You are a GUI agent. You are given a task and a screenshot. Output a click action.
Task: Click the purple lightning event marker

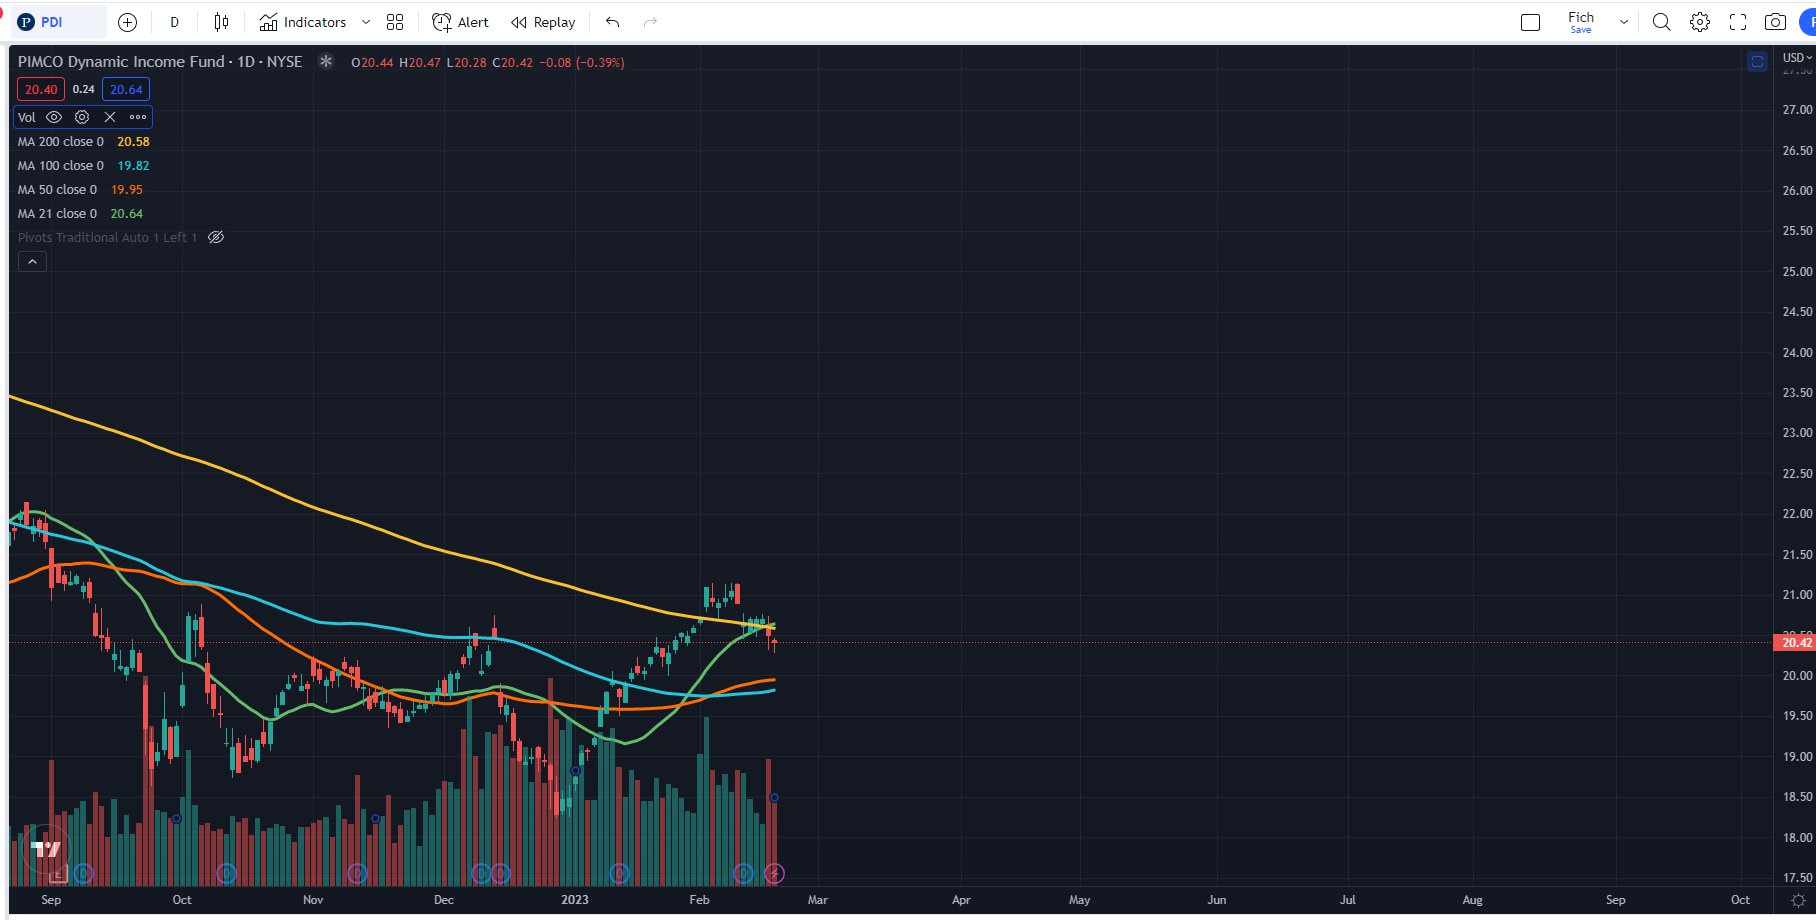[x=774, y=874]
